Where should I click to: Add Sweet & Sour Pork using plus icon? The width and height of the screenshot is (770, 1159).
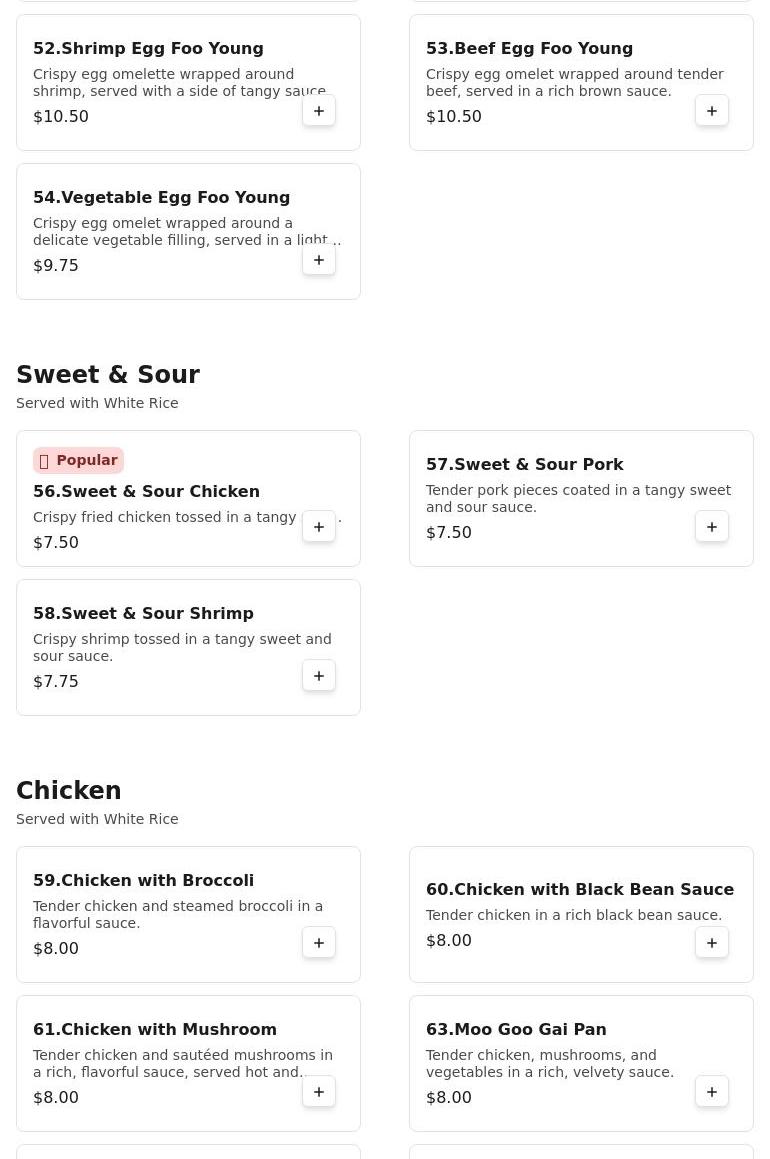pos(712,527)
